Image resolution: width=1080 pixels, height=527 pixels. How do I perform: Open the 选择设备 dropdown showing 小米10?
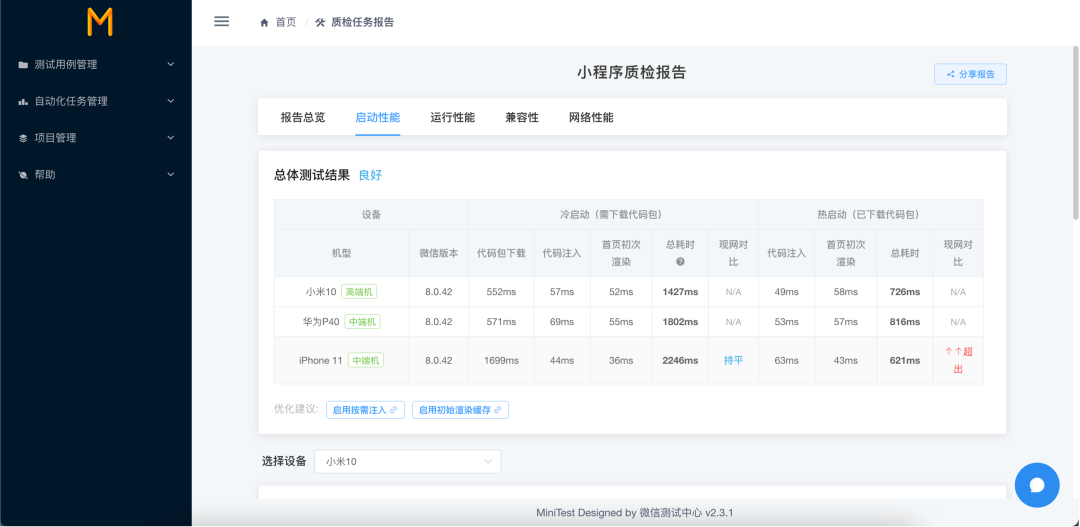coord(408,462)
